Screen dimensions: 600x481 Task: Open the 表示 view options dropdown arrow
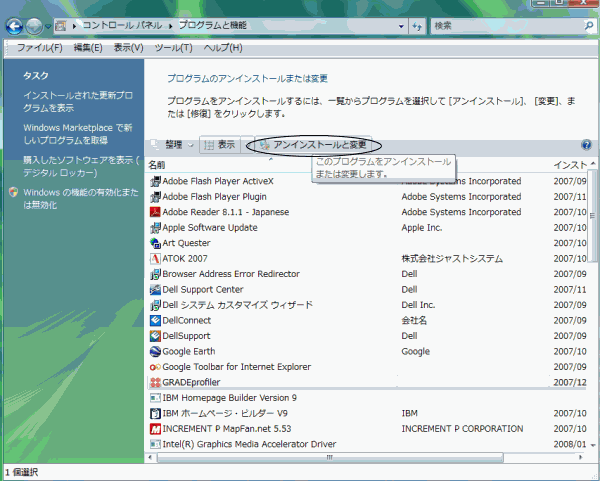tap(247, 145)
